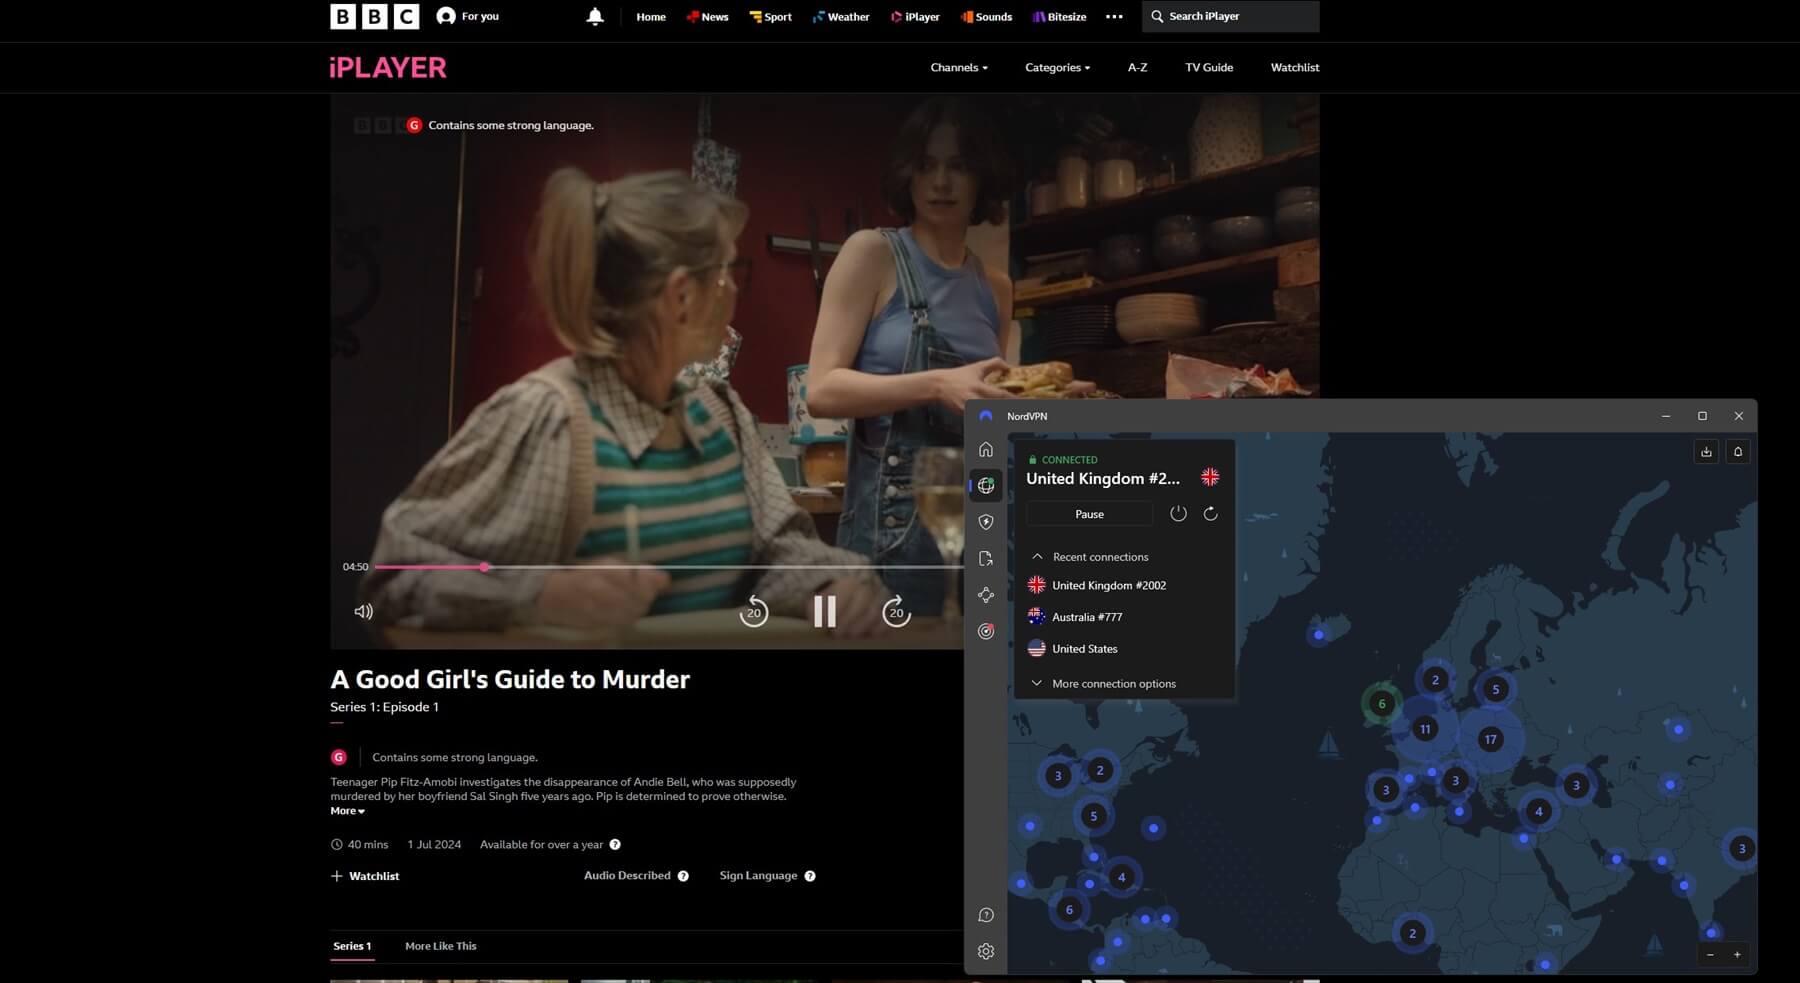Open the three-dots more BBC menu
Viewport: 1800px width, 983px height.
1114,16
